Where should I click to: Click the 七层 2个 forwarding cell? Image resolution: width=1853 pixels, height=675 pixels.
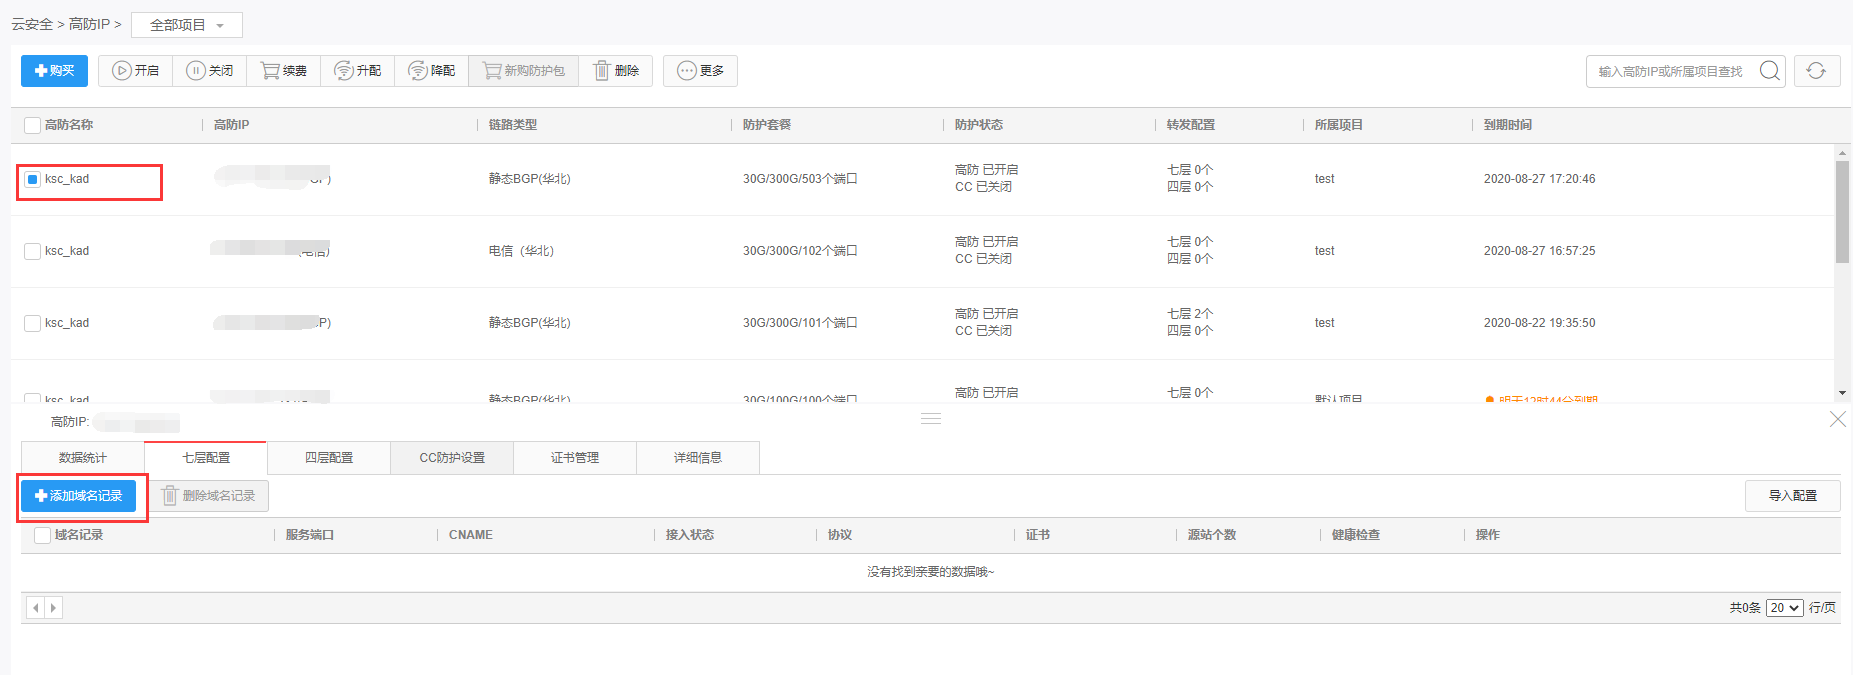pyautogui.click(x=1190, y=314)
